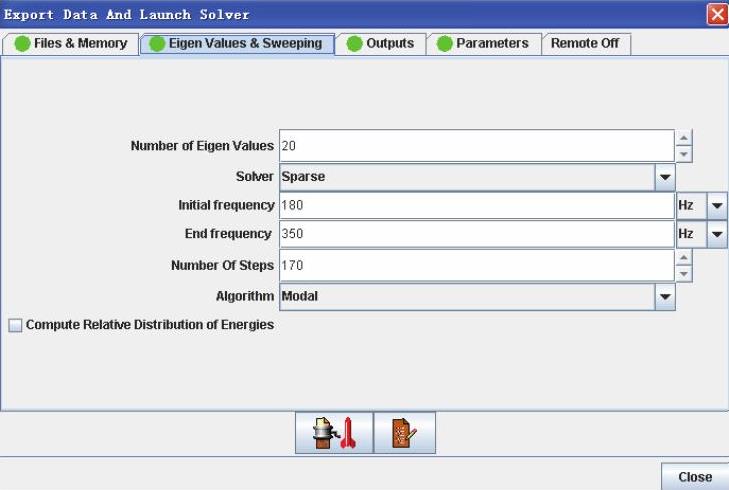This screenshot has height=490, width=729.
Task: Go to the Parameters tab
Action: 483,44
